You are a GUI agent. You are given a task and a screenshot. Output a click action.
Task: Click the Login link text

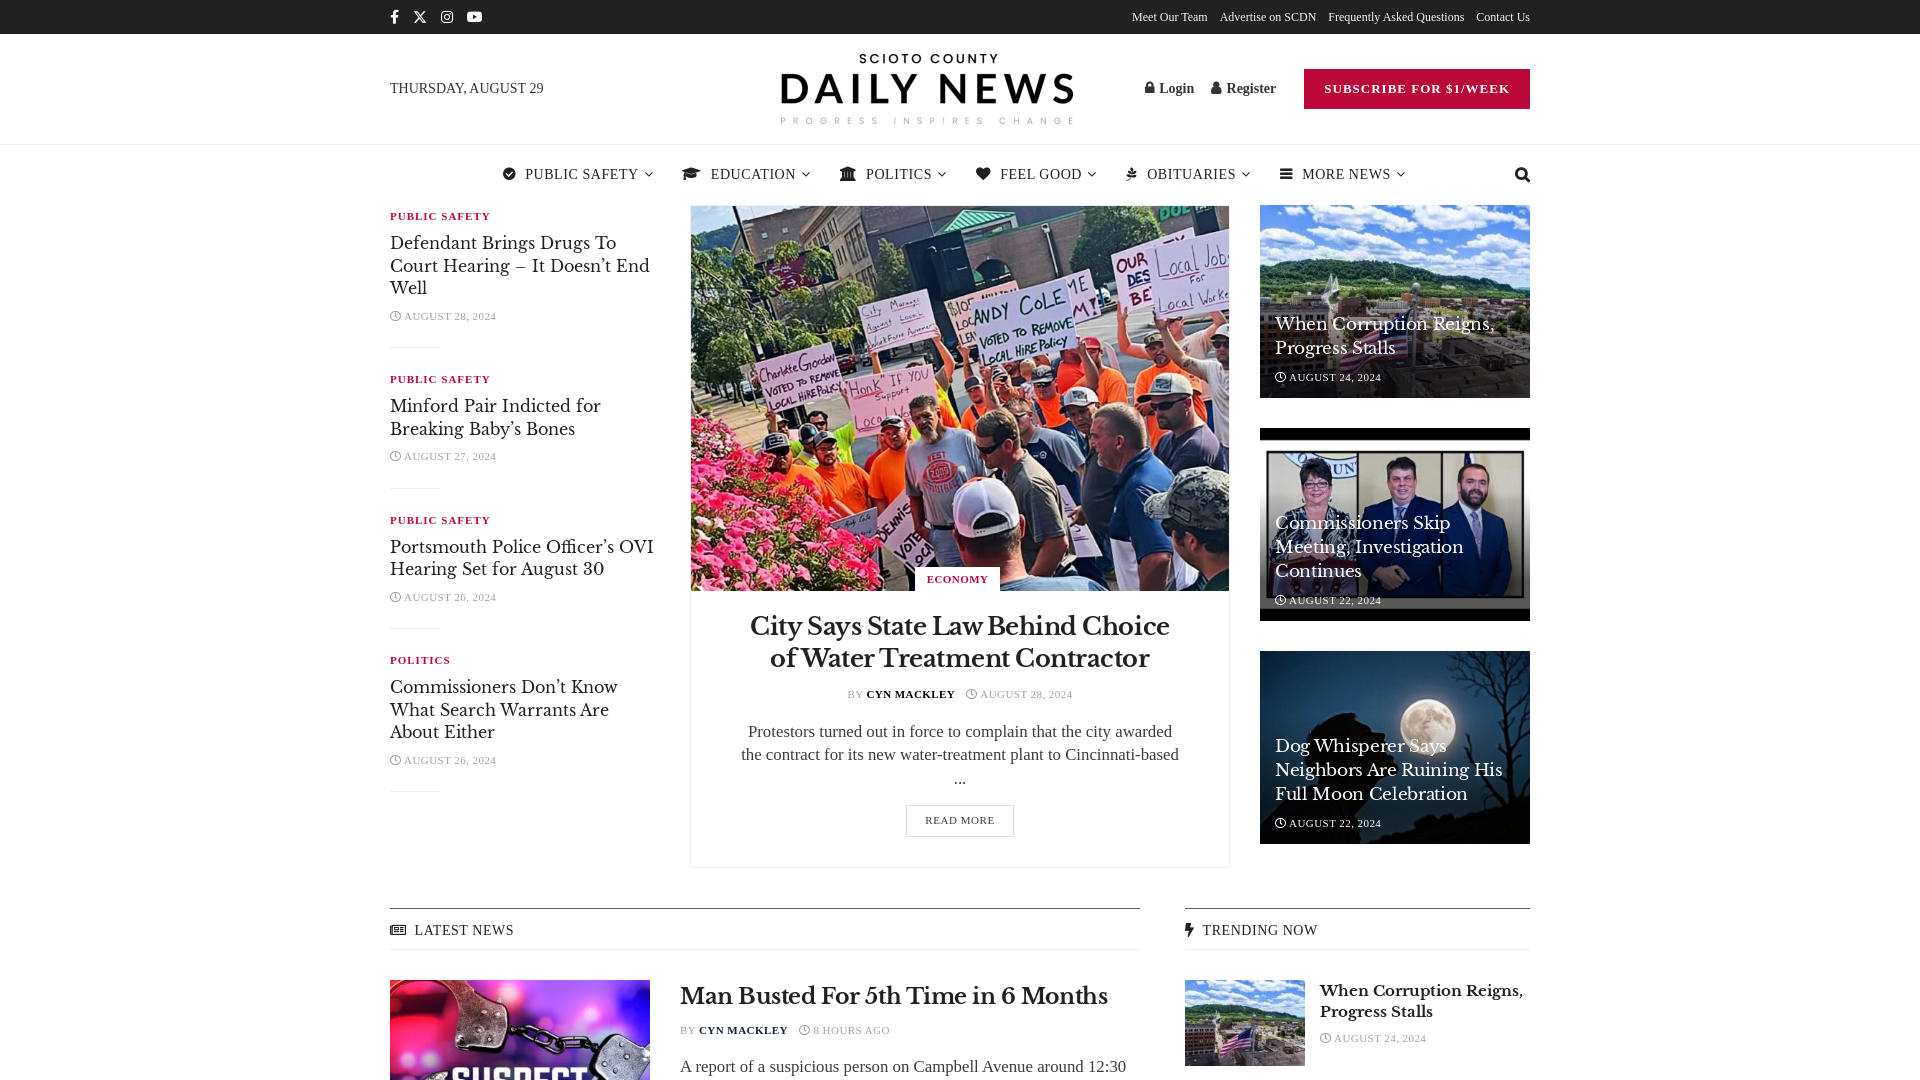pyautogui.click(x=1176, y=88)
